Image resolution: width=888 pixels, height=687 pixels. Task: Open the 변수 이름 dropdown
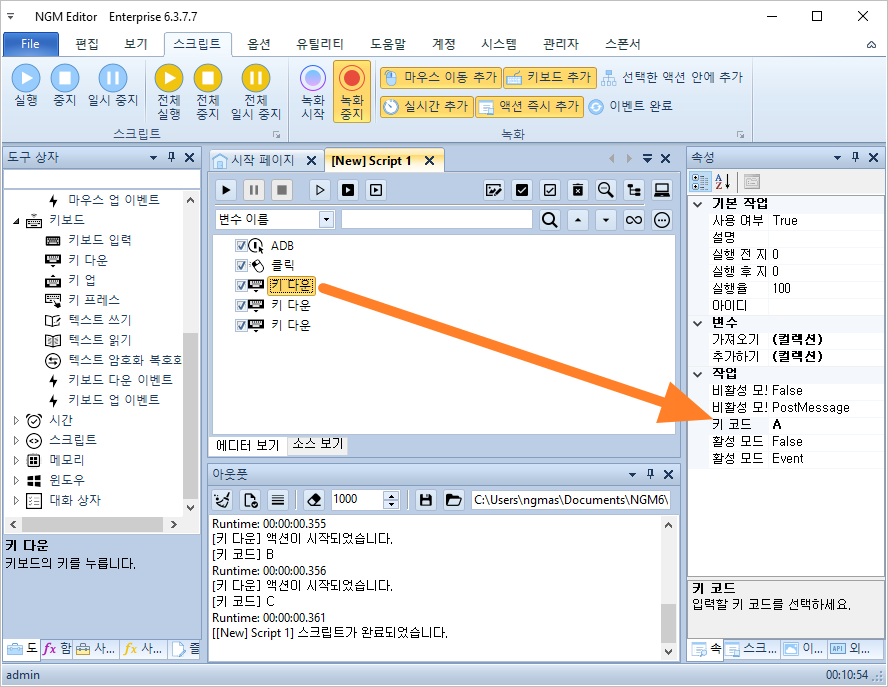coord(326,220)
